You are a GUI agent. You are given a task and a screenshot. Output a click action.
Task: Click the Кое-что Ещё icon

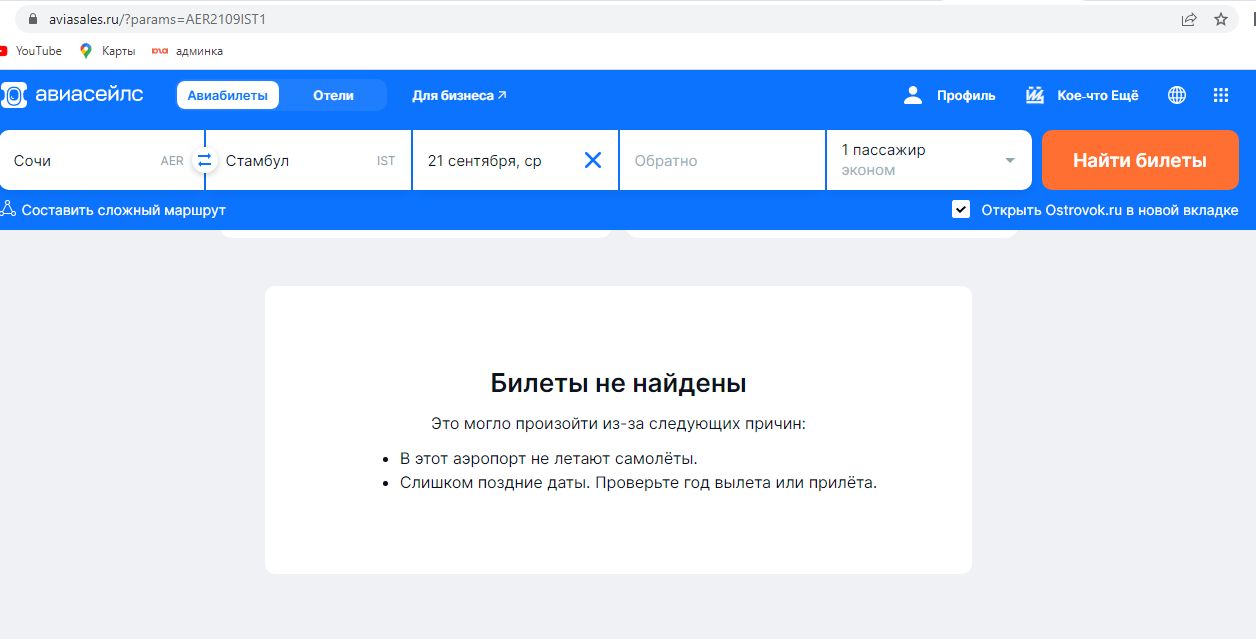coord(1035,95)
